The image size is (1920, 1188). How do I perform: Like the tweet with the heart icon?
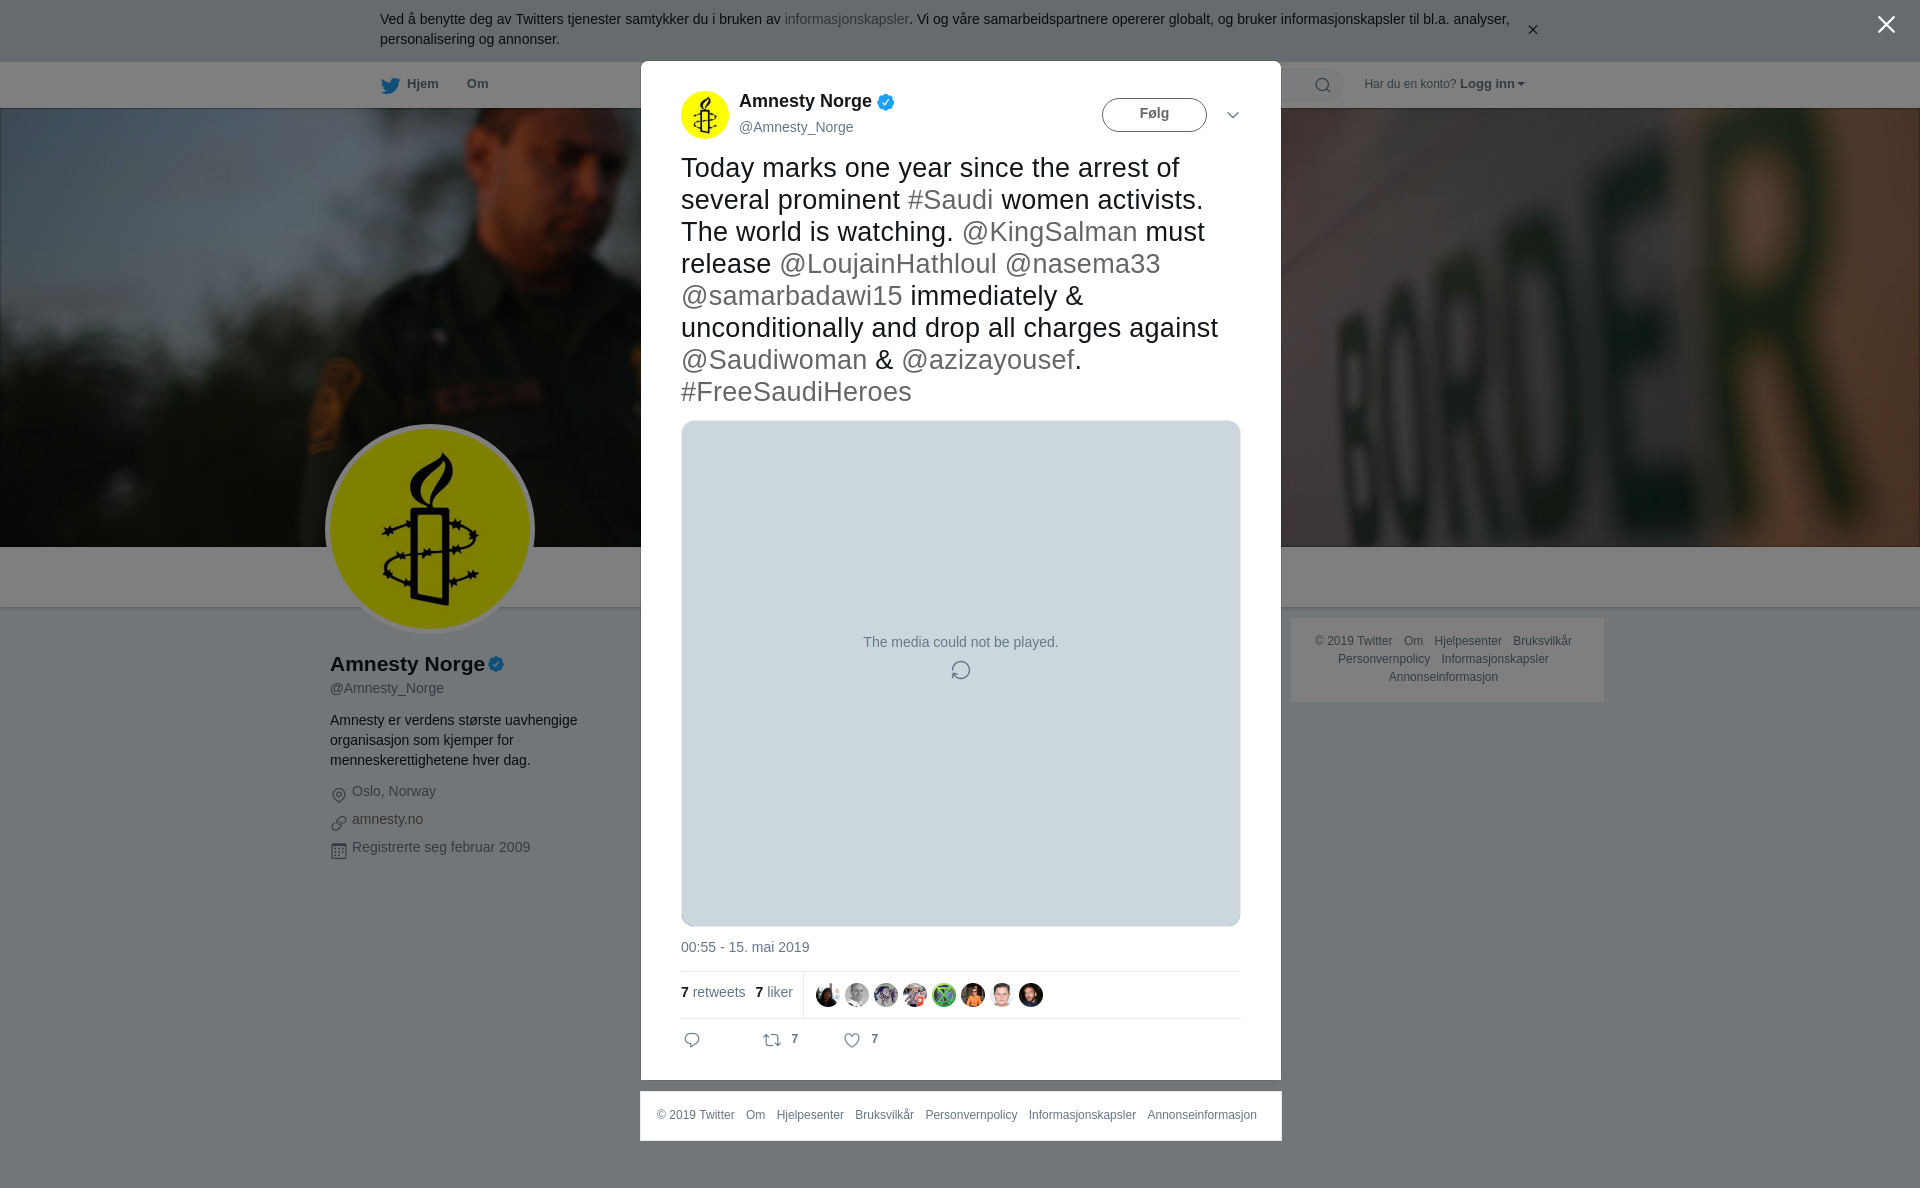pos(852,1040)
